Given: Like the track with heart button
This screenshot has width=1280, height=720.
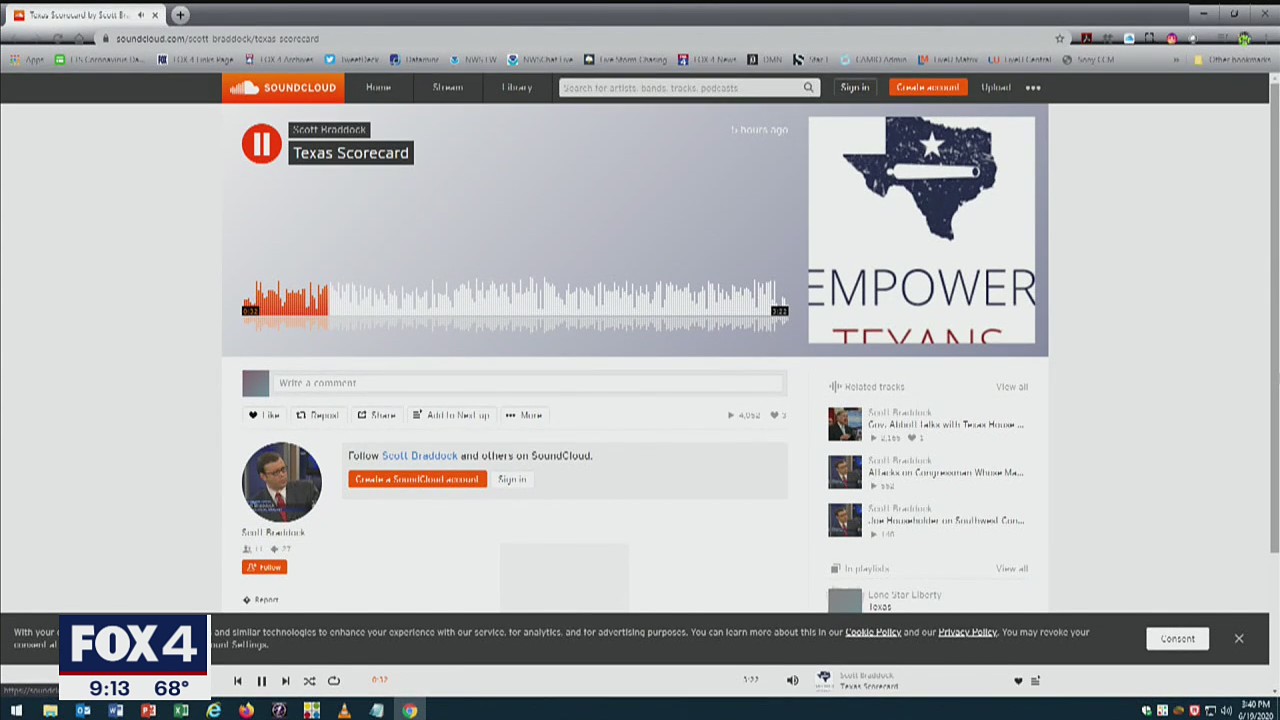Looking at the screenshot, I should click(265, 415).
